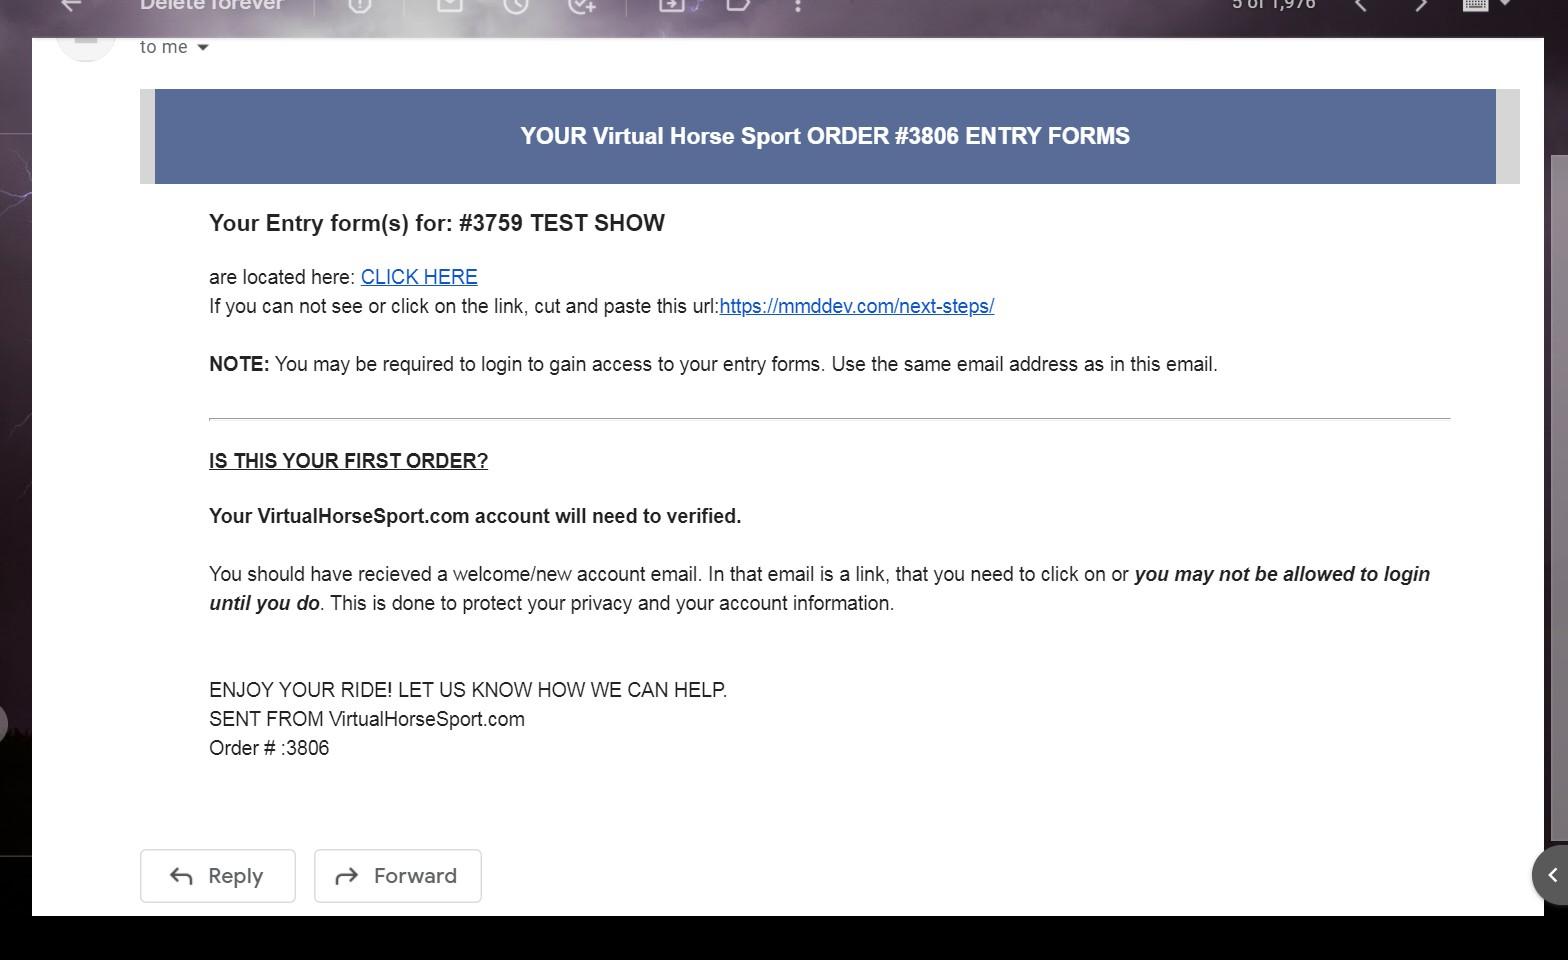Image resolution: width=1568 pixels, height=960 pixels.
Task: Select 'you may not be allowed to login' text
Action: pyautogui.click(x=1282, y=574)
